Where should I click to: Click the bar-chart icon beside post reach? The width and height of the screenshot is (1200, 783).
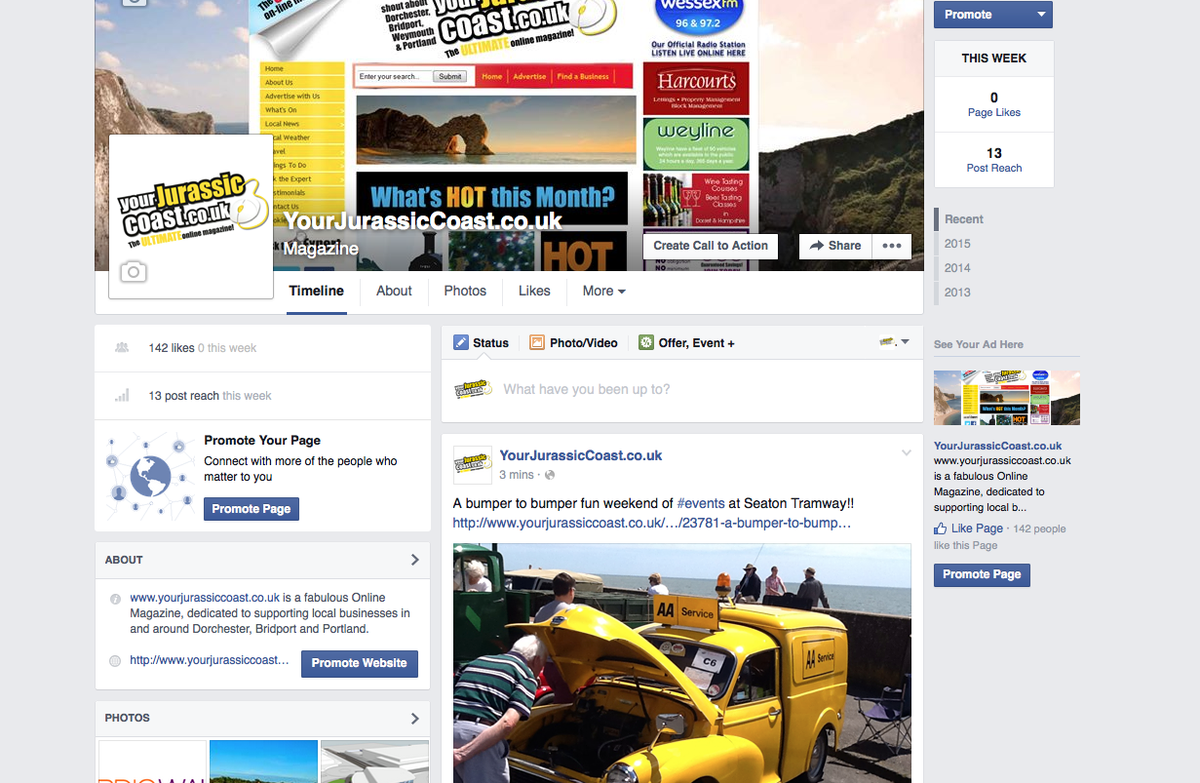pyautogui.click(x=121, y=395)
